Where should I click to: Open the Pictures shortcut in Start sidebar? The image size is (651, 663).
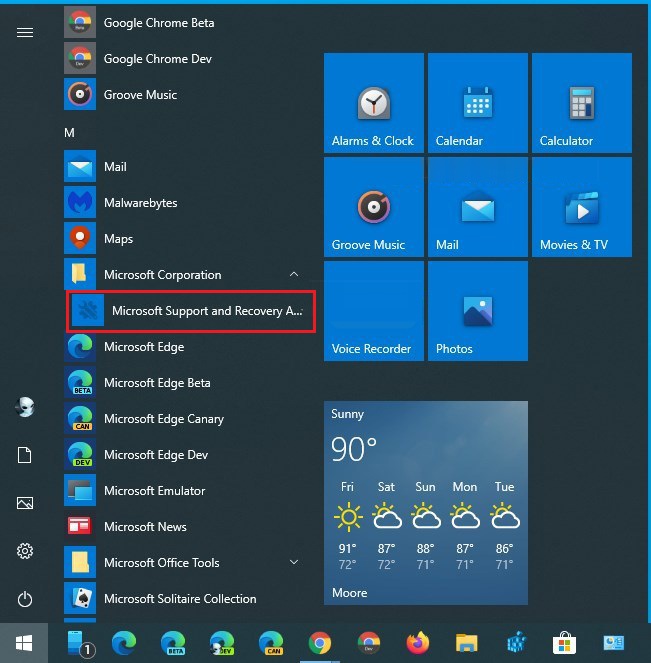pyautogui.click(x=25, y=503)
